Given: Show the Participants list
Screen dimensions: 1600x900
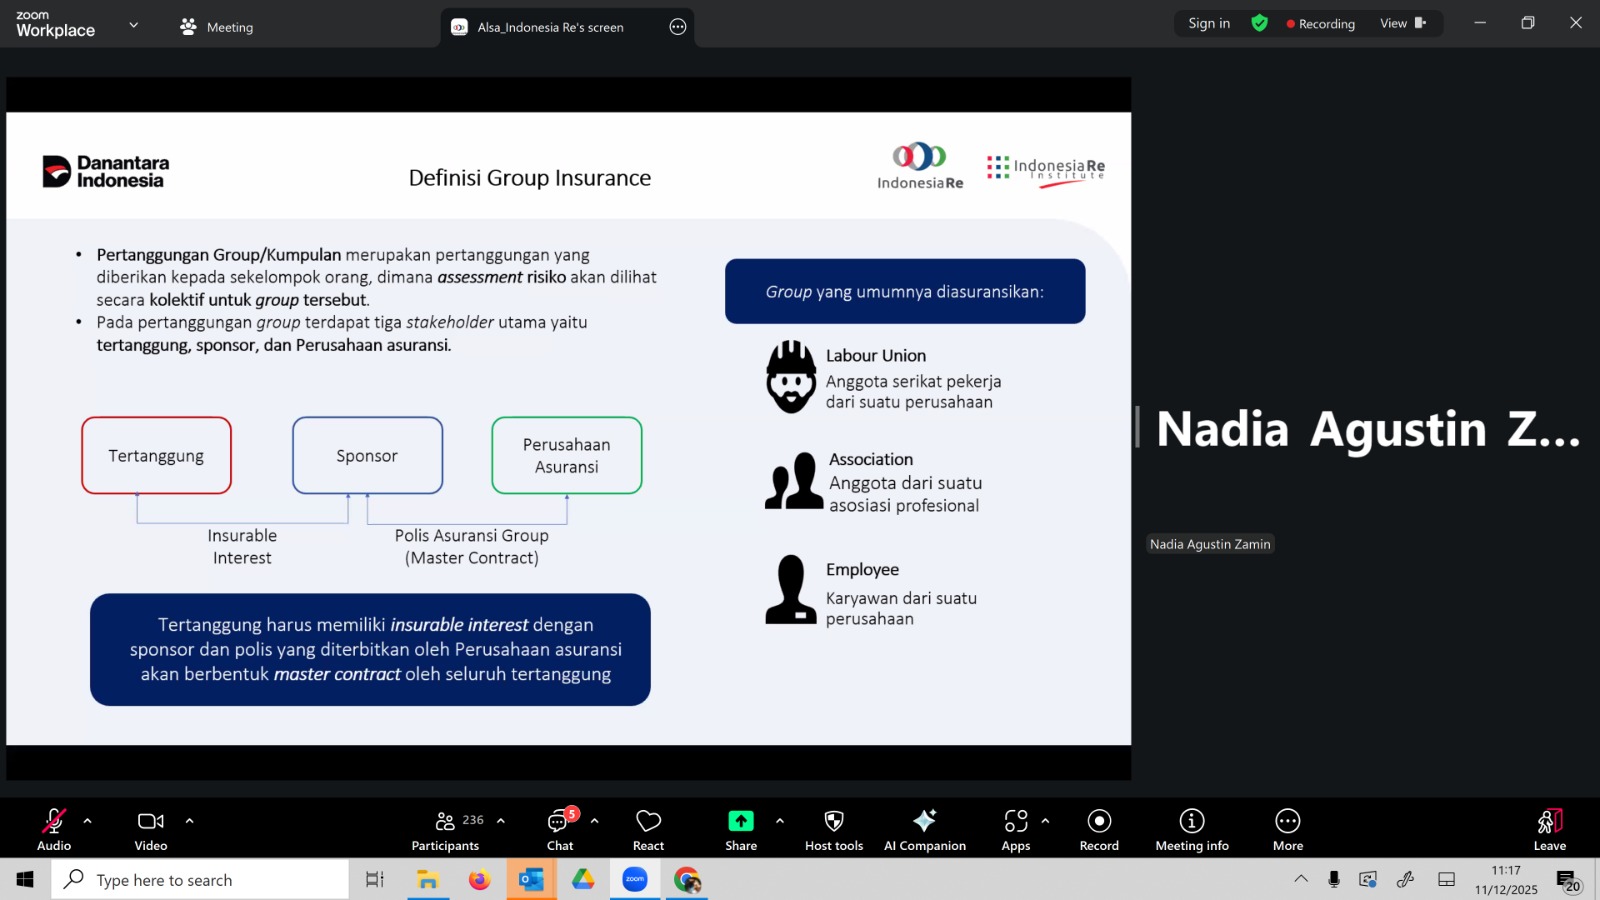Looking at the screenshot, I should pyautogui.click(x=446, y=829).
